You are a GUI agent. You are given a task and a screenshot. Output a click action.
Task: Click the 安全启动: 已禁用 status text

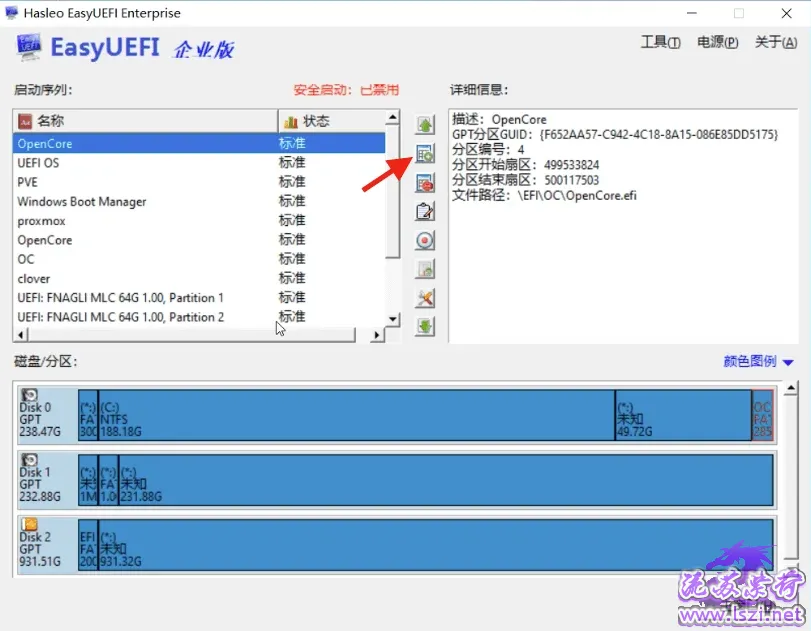point(346,90)
